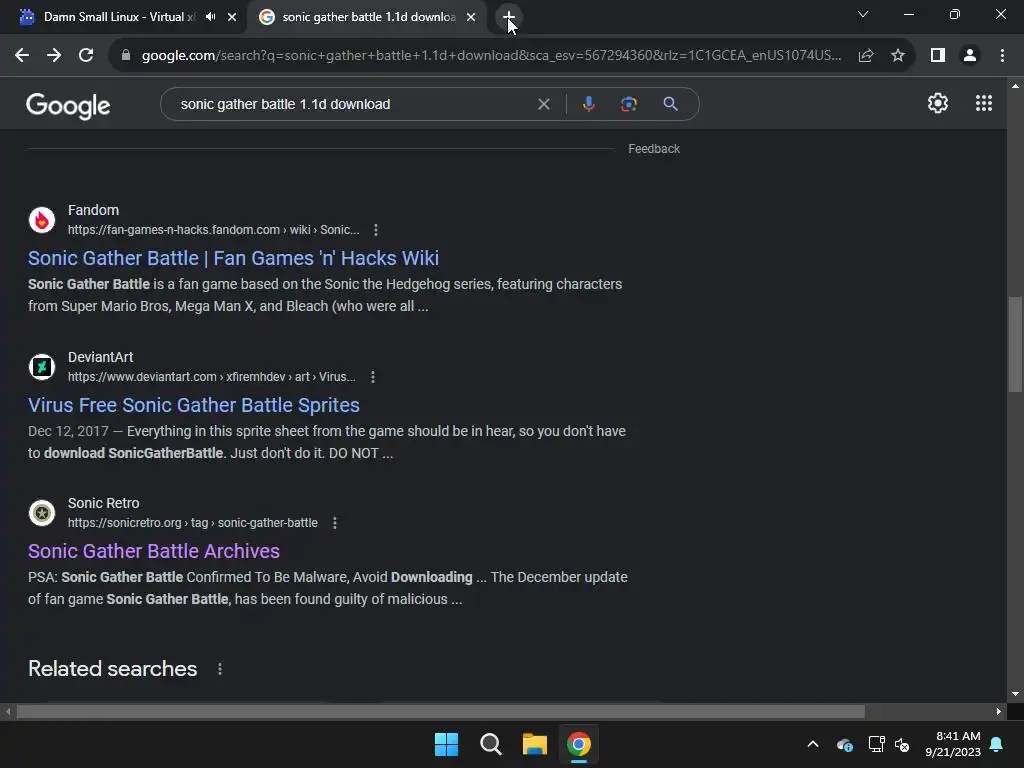Click the fan-games-n-hacks.fandom.com URL
Viewport: 1024px width, 768px height.
click(214, 230)
